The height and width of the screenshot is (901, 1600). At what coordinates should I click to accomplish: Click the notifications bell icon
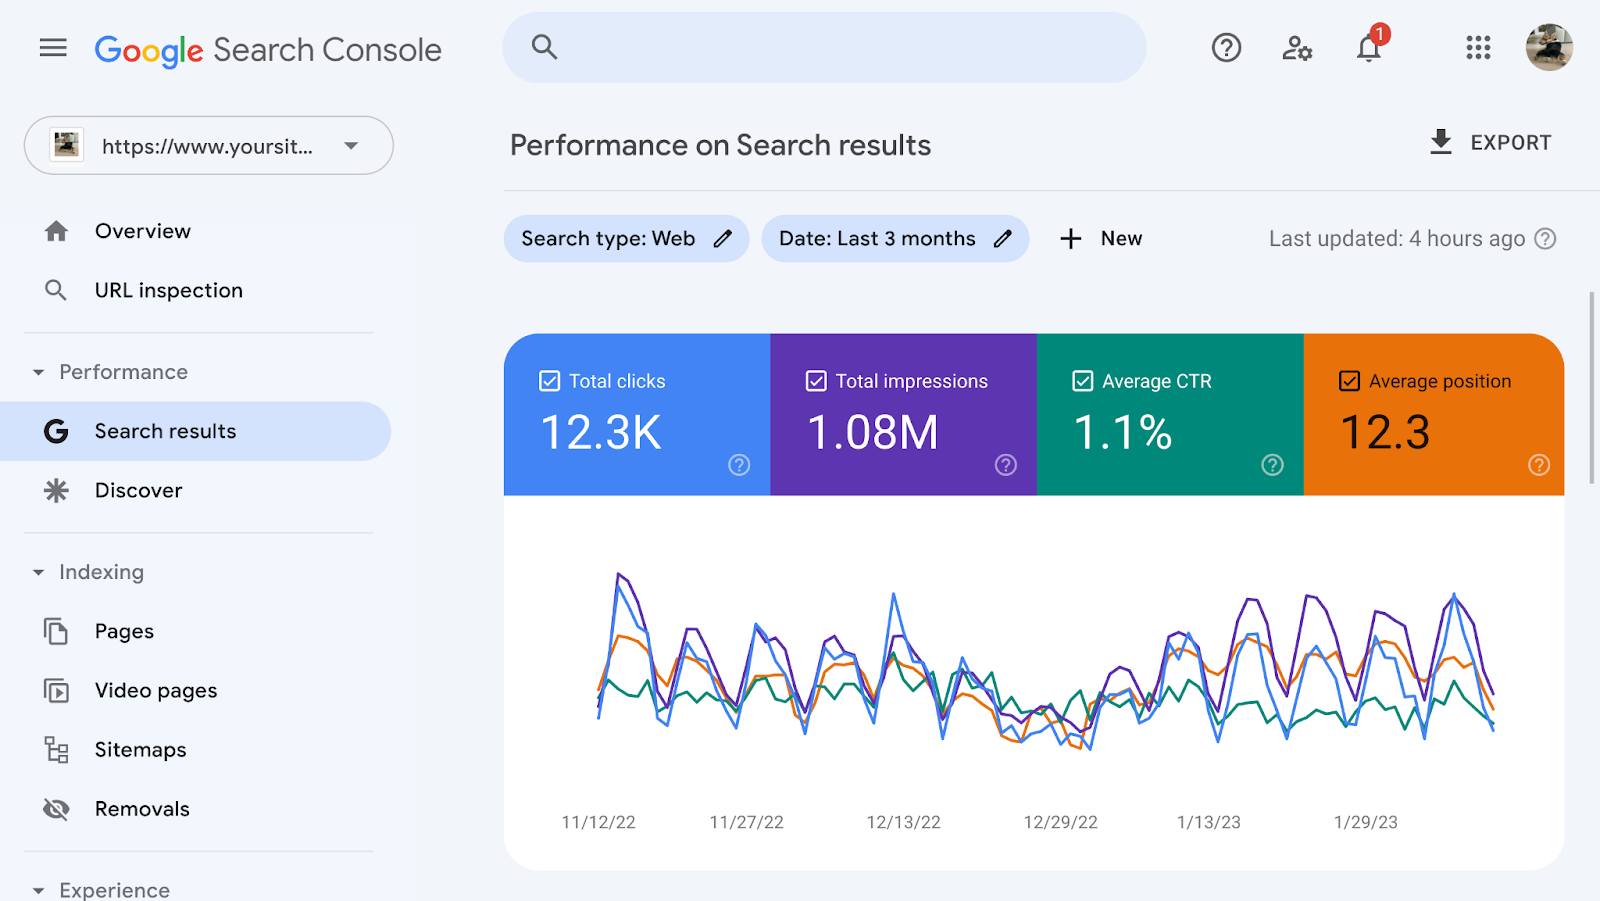pos(1368,48)
